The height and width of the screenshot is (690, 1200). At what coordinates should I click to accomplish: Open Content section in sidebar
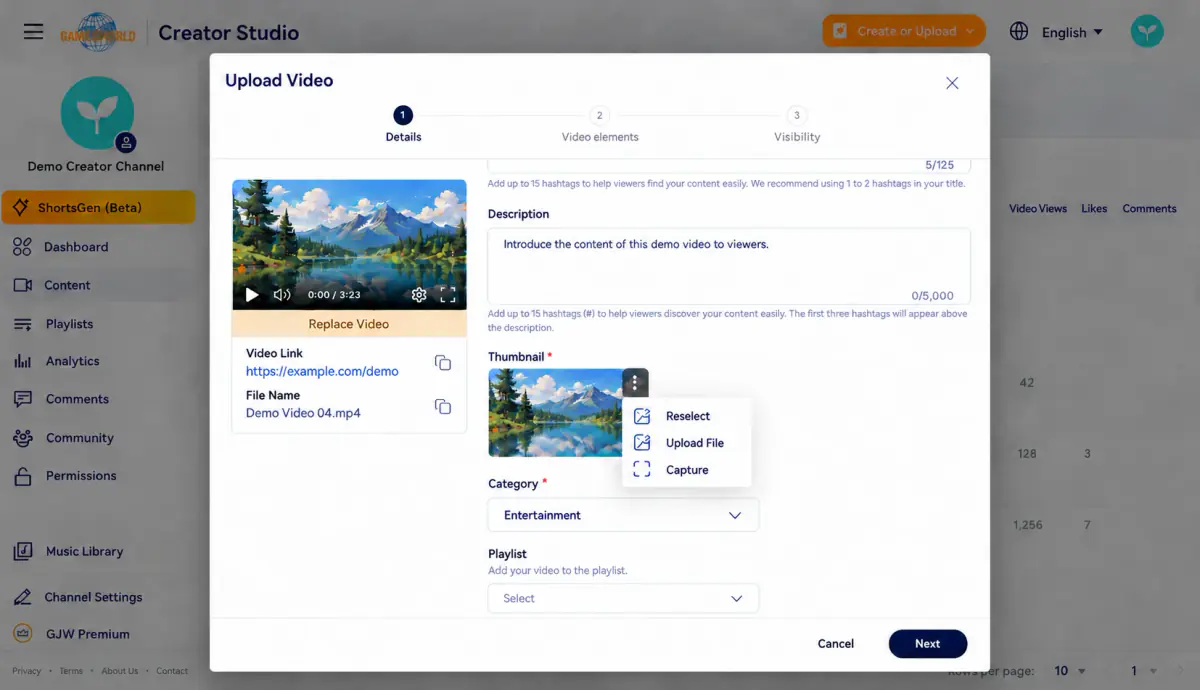(67, 285)
